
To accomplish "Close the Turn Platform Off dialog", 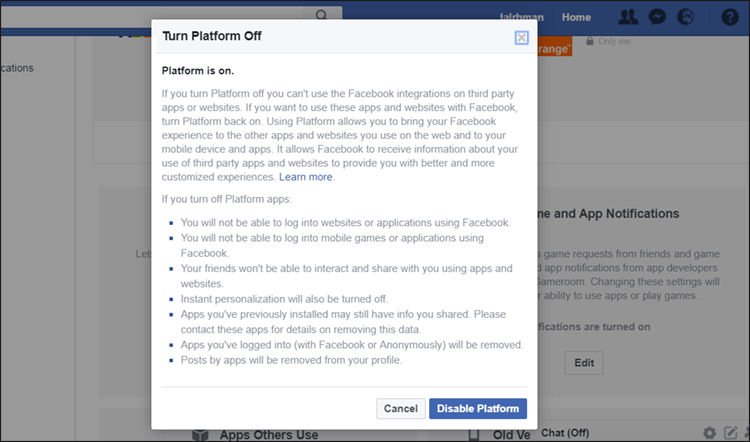I will coord(521,37).
